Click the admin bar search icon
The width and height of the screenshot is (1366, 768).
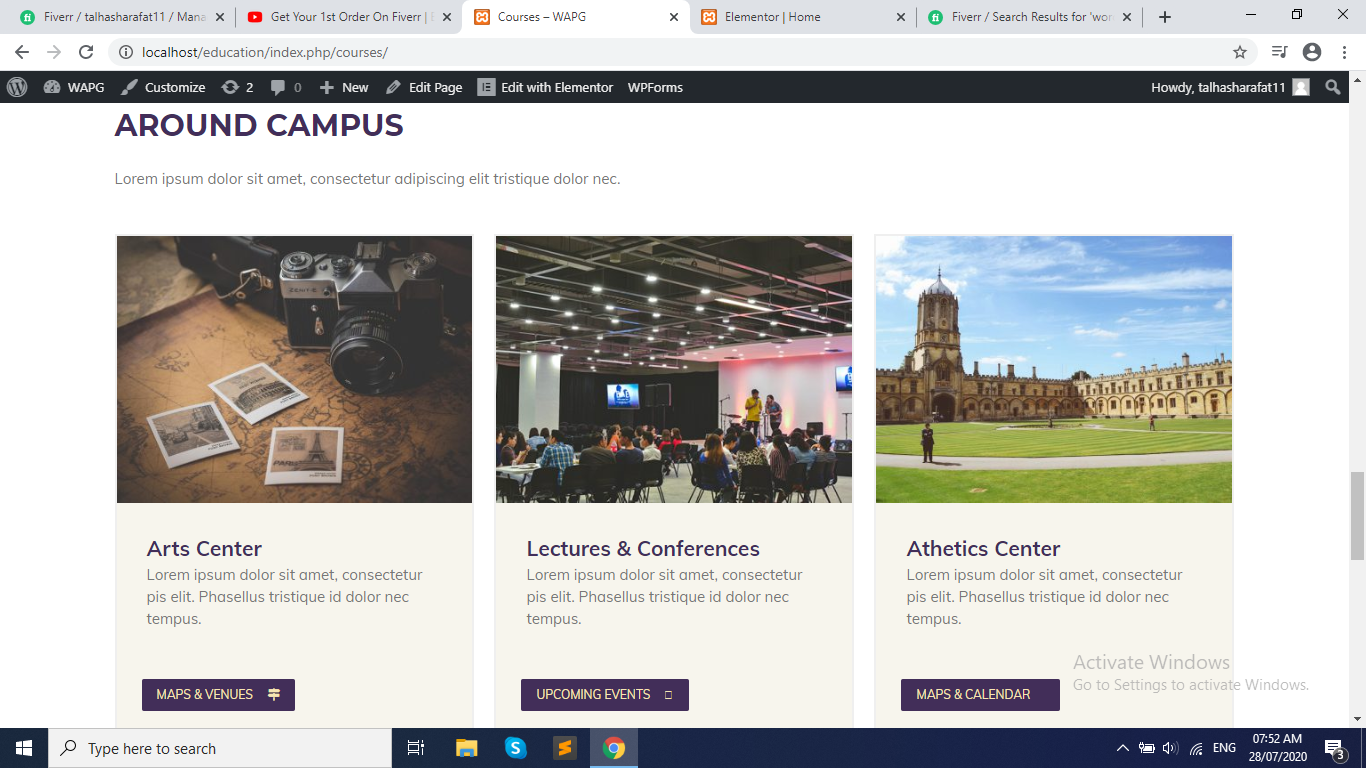[x=1334, y=87]
